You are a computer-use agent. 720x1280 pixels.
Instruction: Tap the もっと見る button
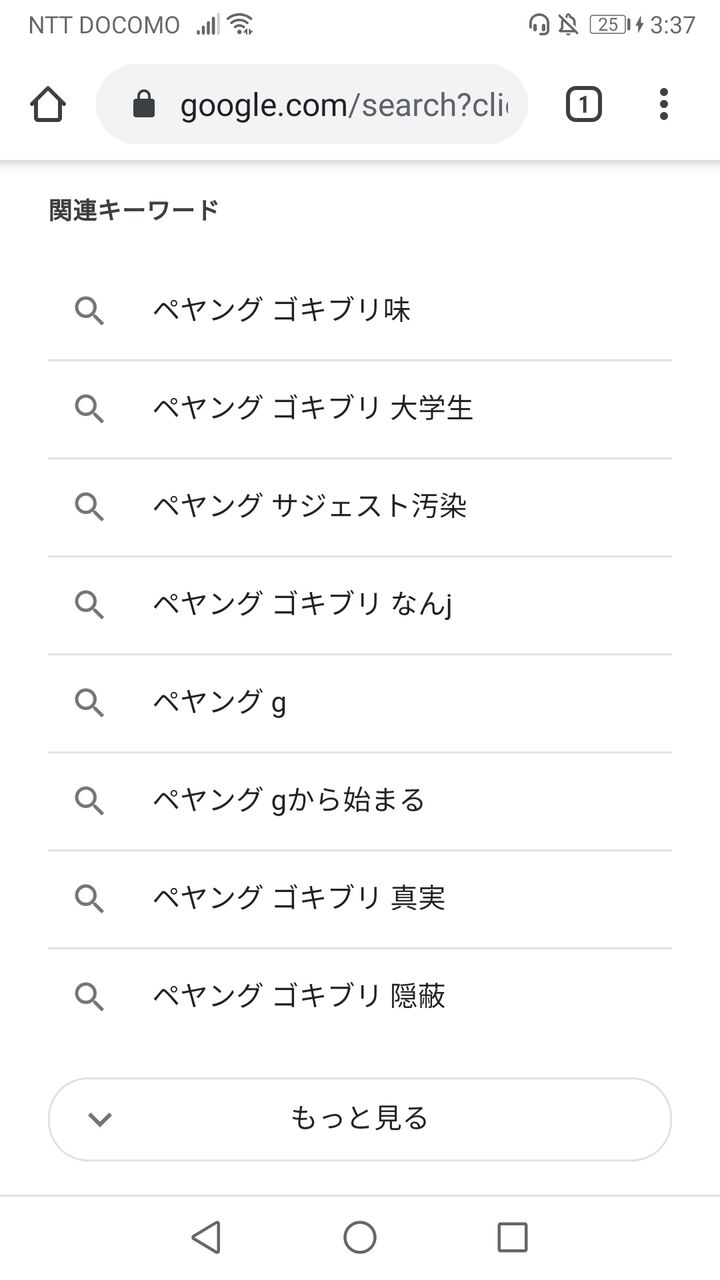pos(360,1119)
